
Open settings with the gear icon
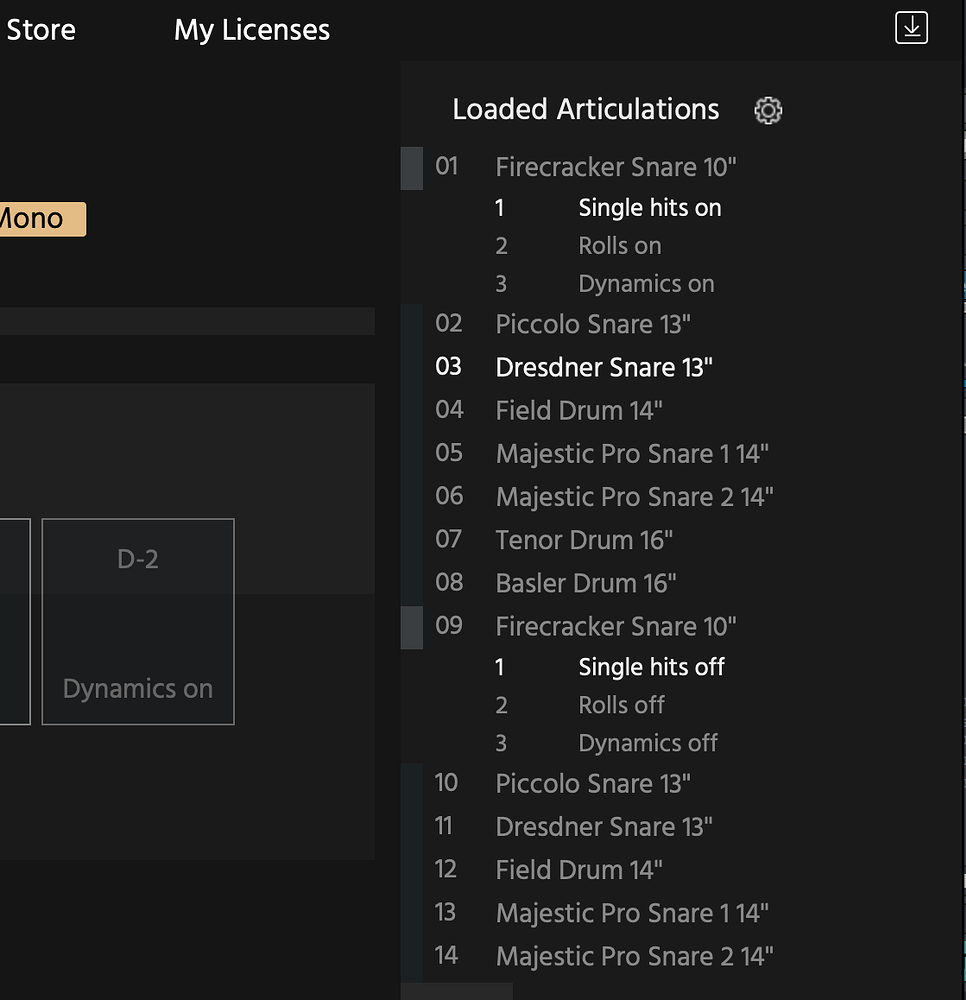(x=767, y=110)
